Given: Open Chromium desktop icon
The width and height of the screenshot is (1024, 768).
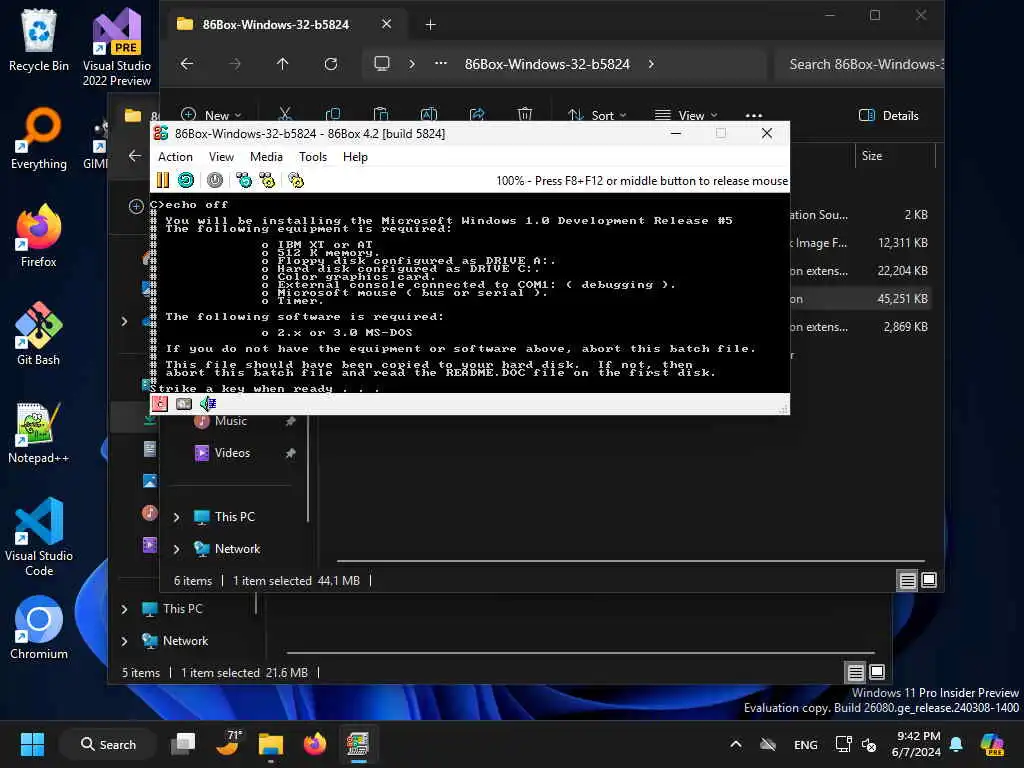Looking at the screenshot, I should coord(39,628).
